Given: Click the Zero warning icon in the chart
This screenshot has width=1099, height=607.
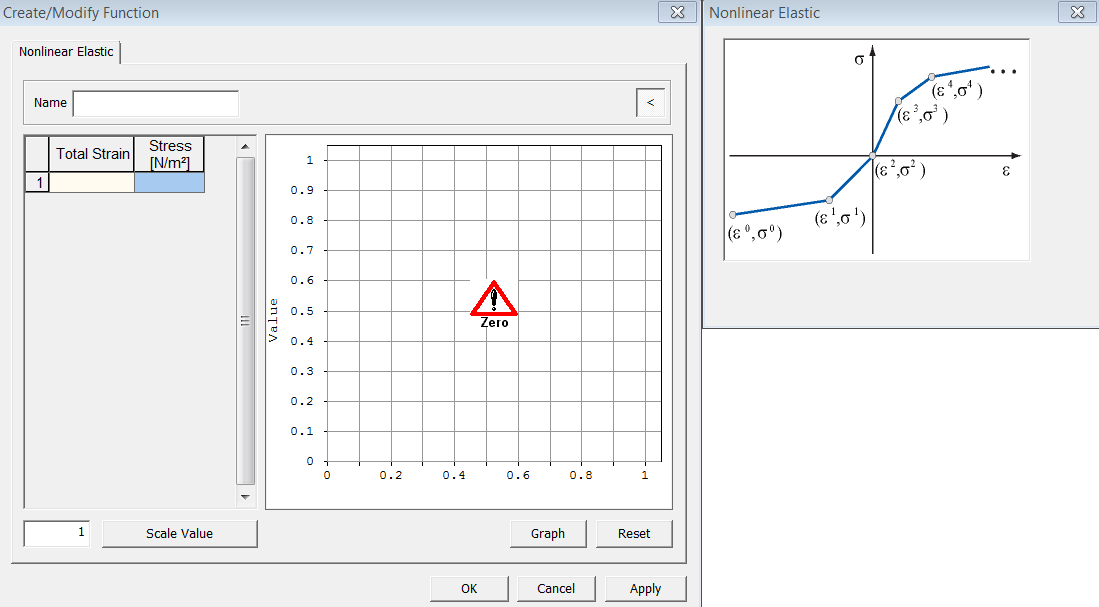Looking at the screenshot, I should click(493, 300).
